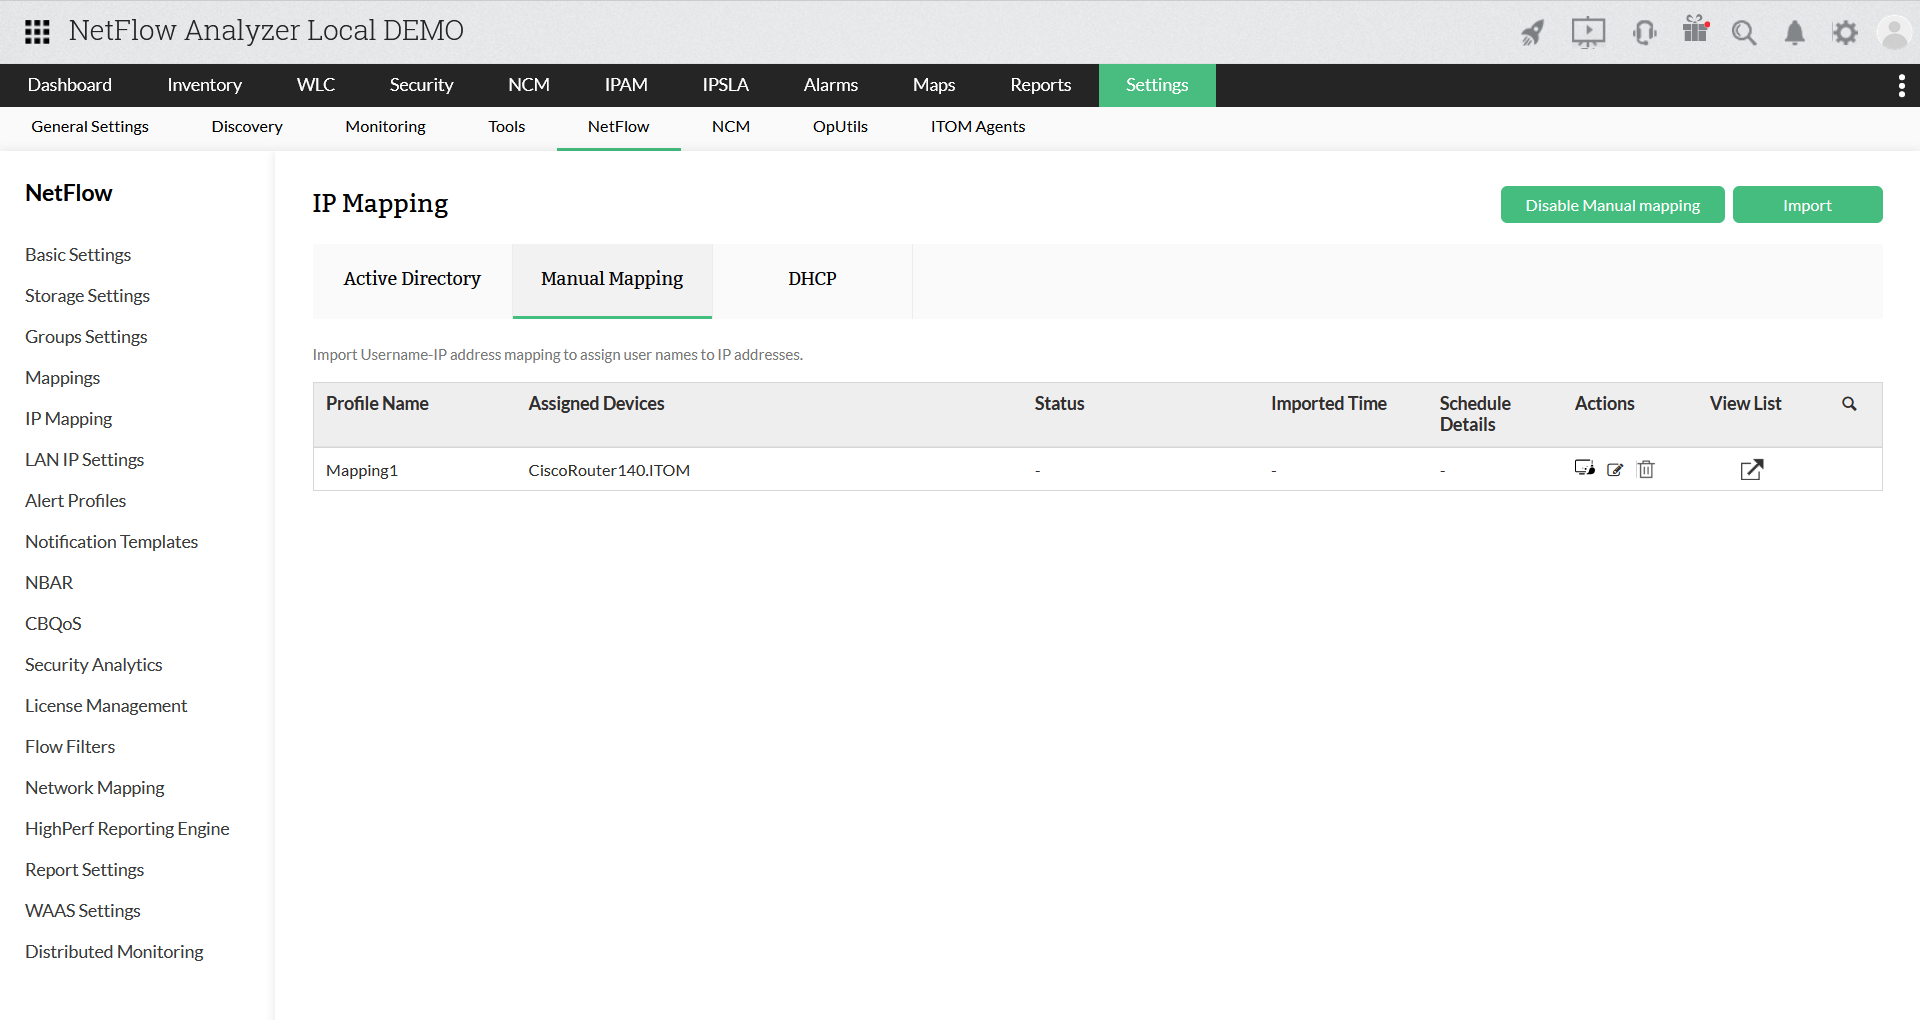
Task: Click the demo video presentation icon
Action: [1588, 32]
